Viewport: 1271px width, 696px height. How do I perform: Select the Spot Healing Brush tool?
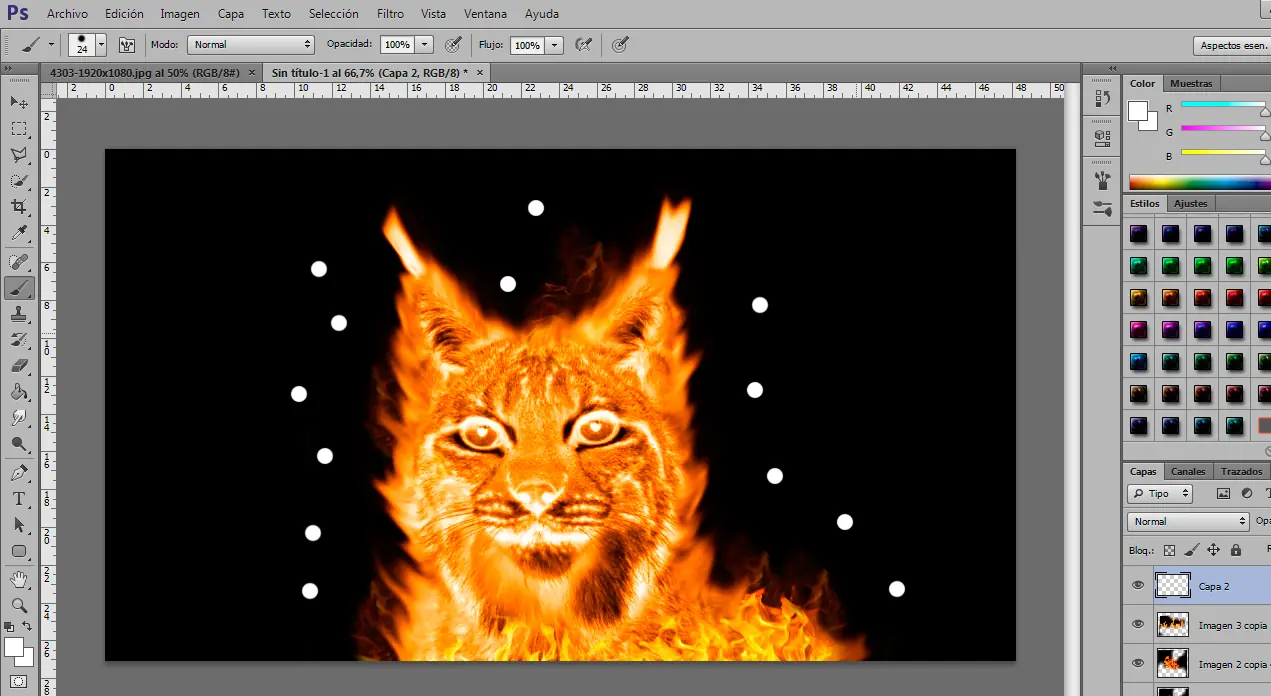19,262
